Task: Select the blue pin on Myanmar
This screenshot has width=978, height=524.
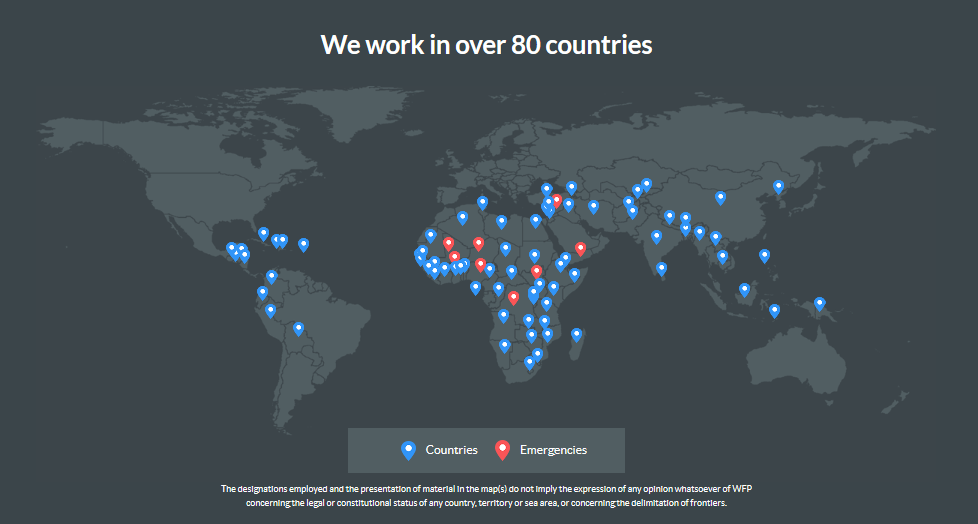Action: coord(700,233)
